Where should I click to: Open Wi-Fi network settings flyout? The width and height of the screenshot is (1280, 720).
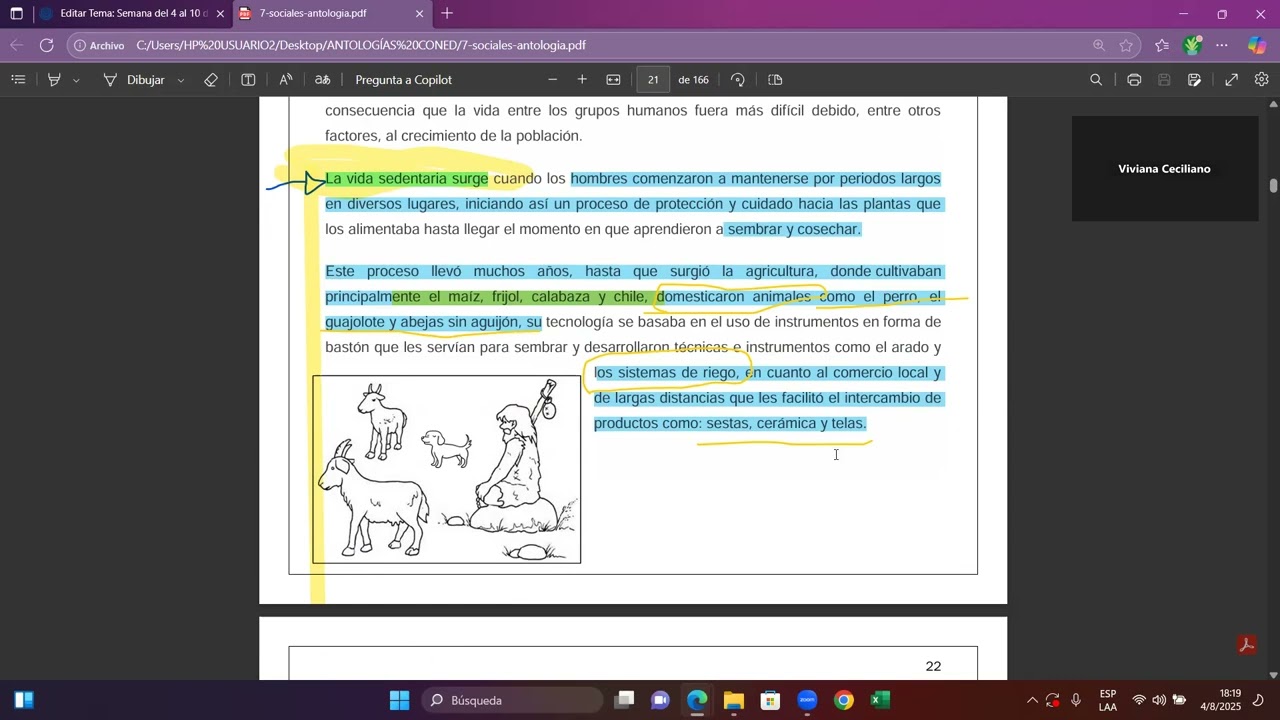[x=1138, y=700]
